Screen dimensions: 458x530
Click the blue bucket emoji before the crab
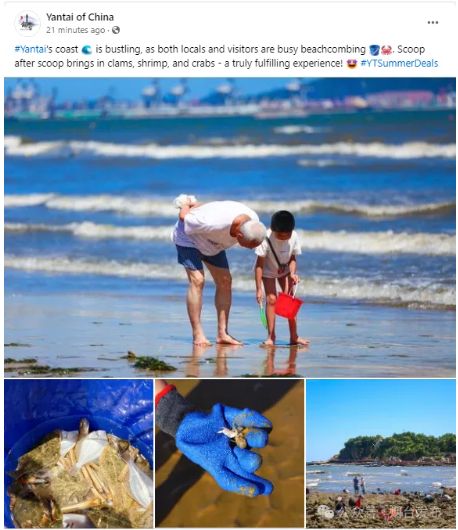coord(375,50)
